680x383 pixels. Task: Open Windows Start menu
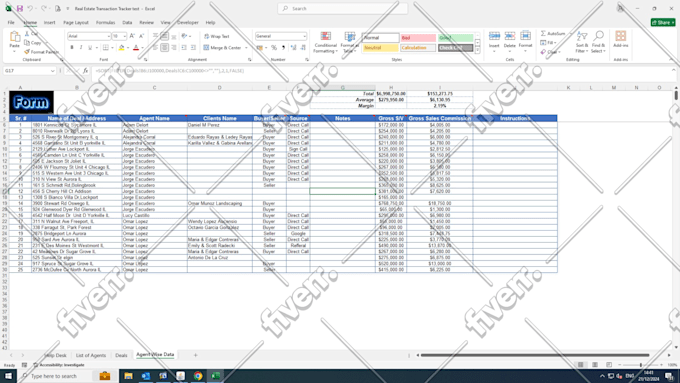point(8,376)
